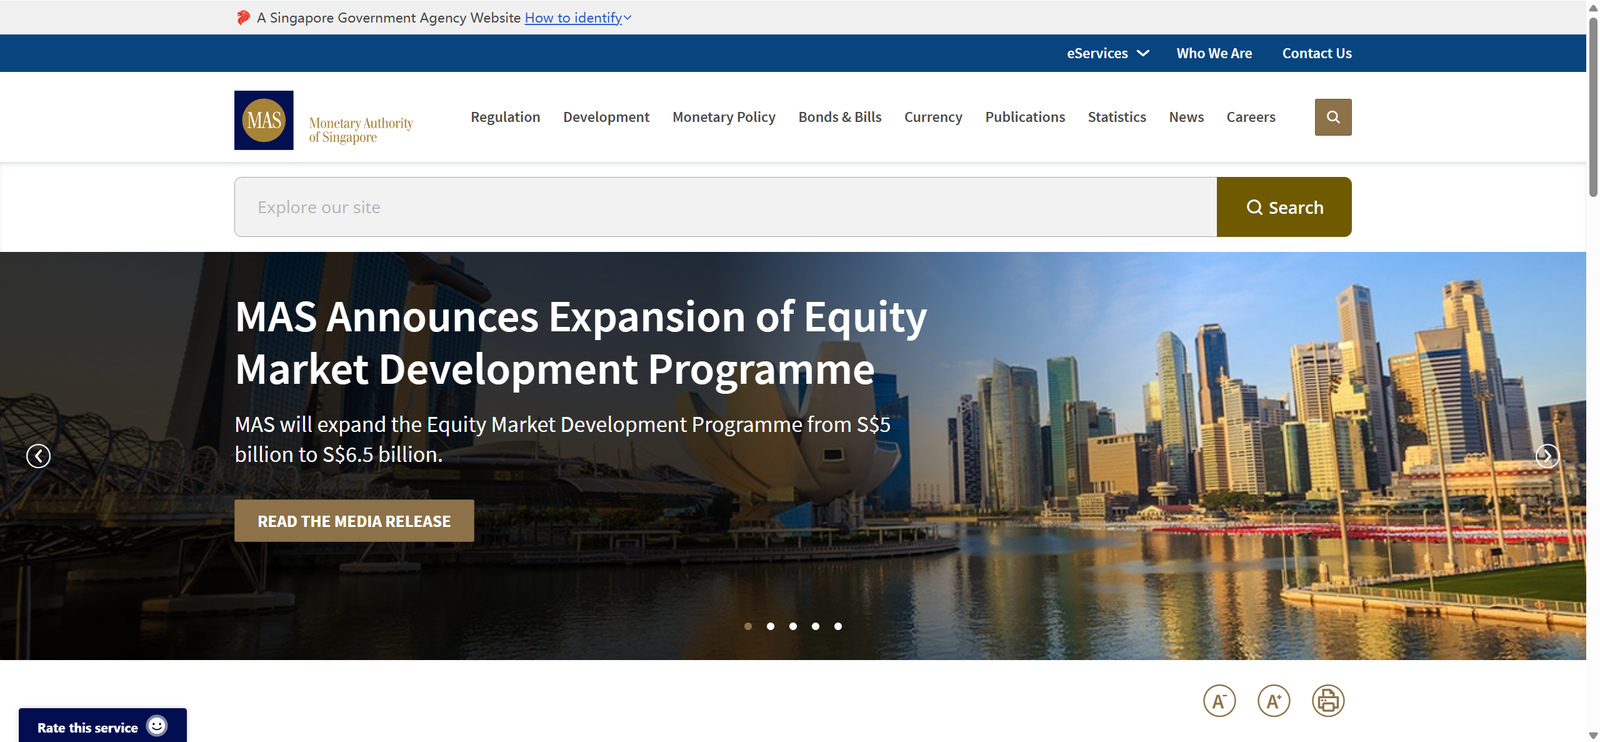Open search via magnifier icon in navbar
The width and height of the screenshot is (1600, 742).
pos(1332,117)
